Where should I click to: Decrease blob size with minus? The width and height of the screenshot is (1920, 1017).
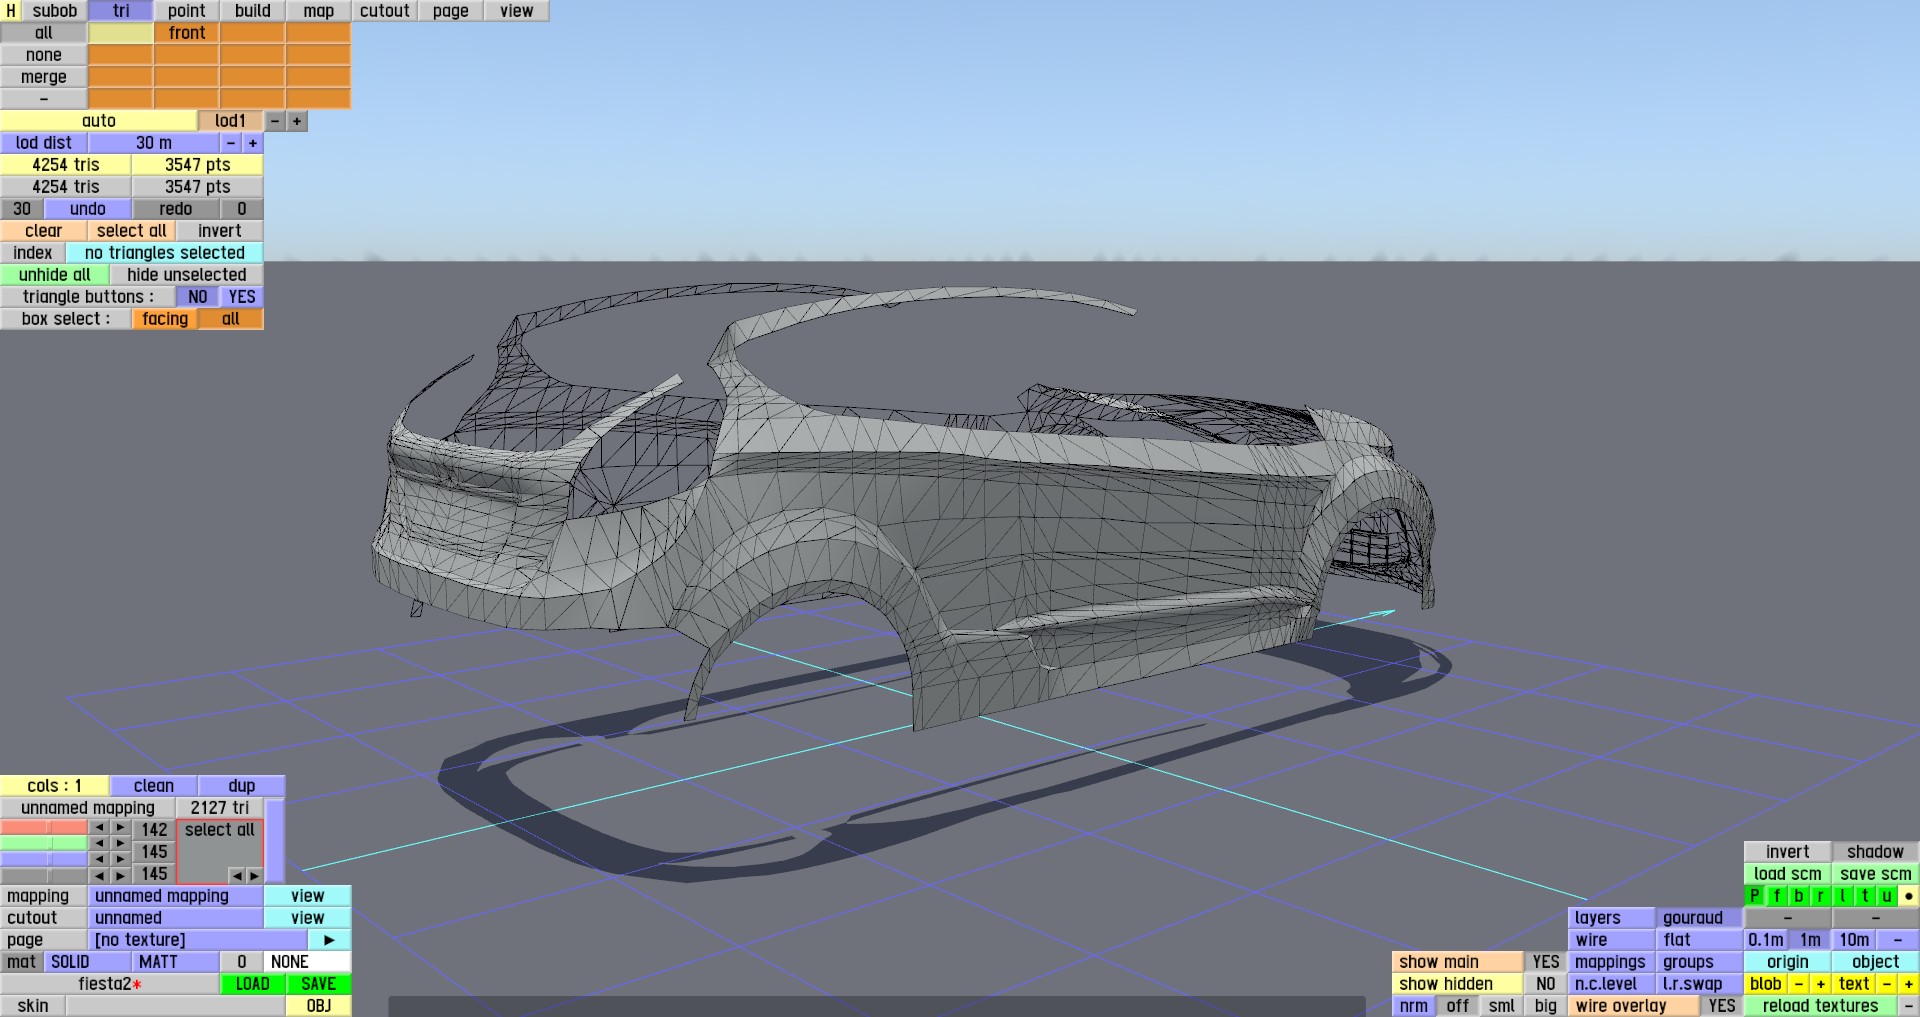tap(1799, 984)
